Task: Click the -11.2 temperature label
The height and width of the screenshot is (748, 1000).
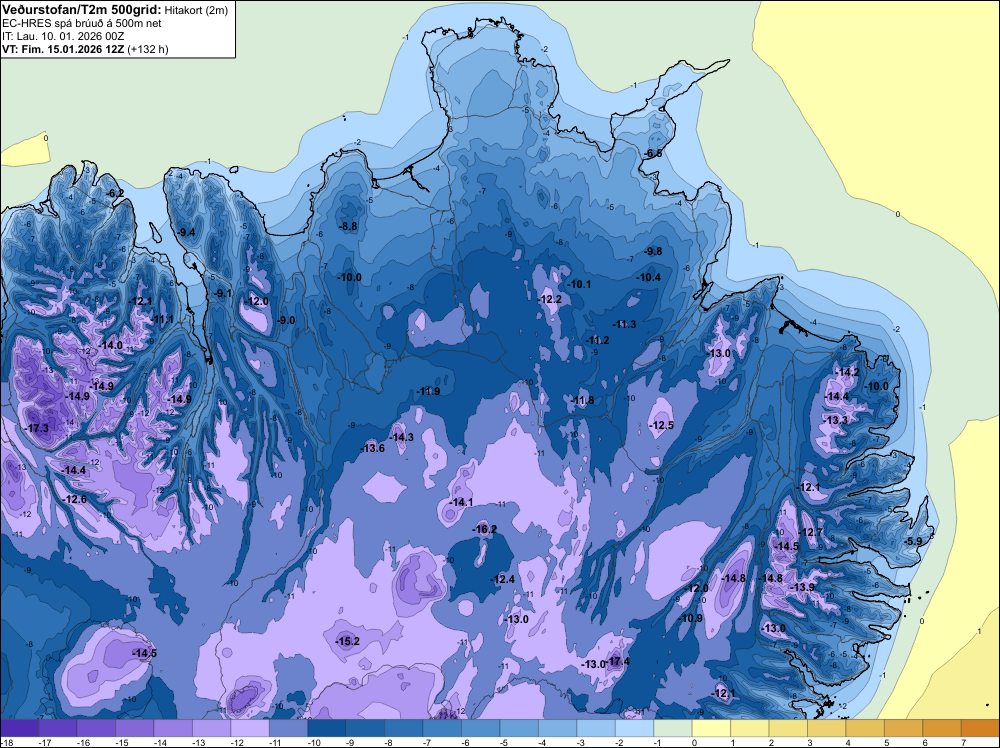Action: [x=598, y=340]
